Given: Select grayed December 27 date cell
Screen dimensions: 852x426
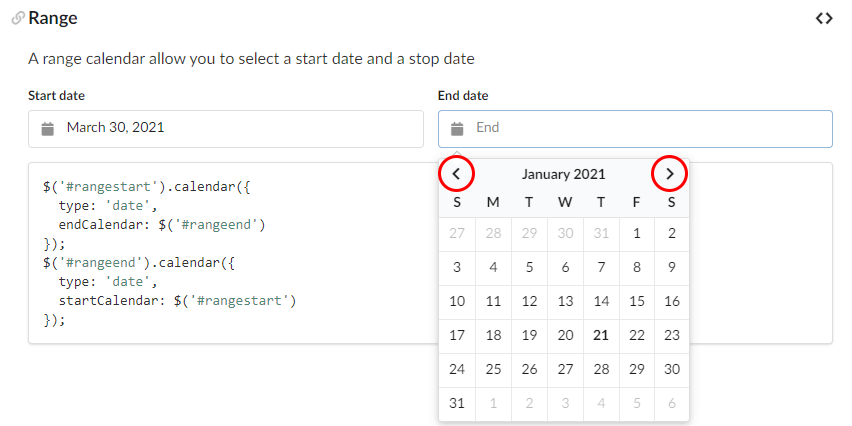Looking at the screenshot, I should [x=457, y=234].
